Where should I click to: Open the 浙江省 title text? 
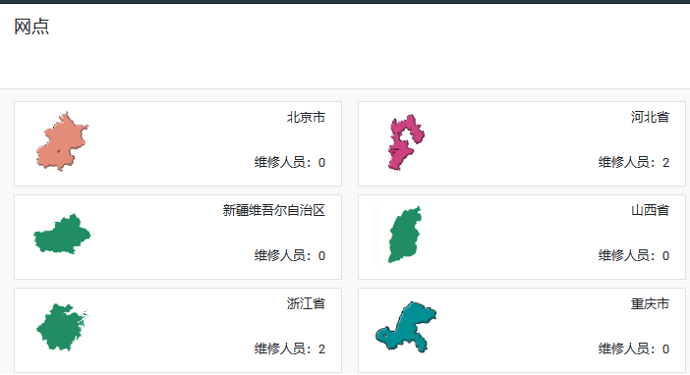(x=306, y=304)
